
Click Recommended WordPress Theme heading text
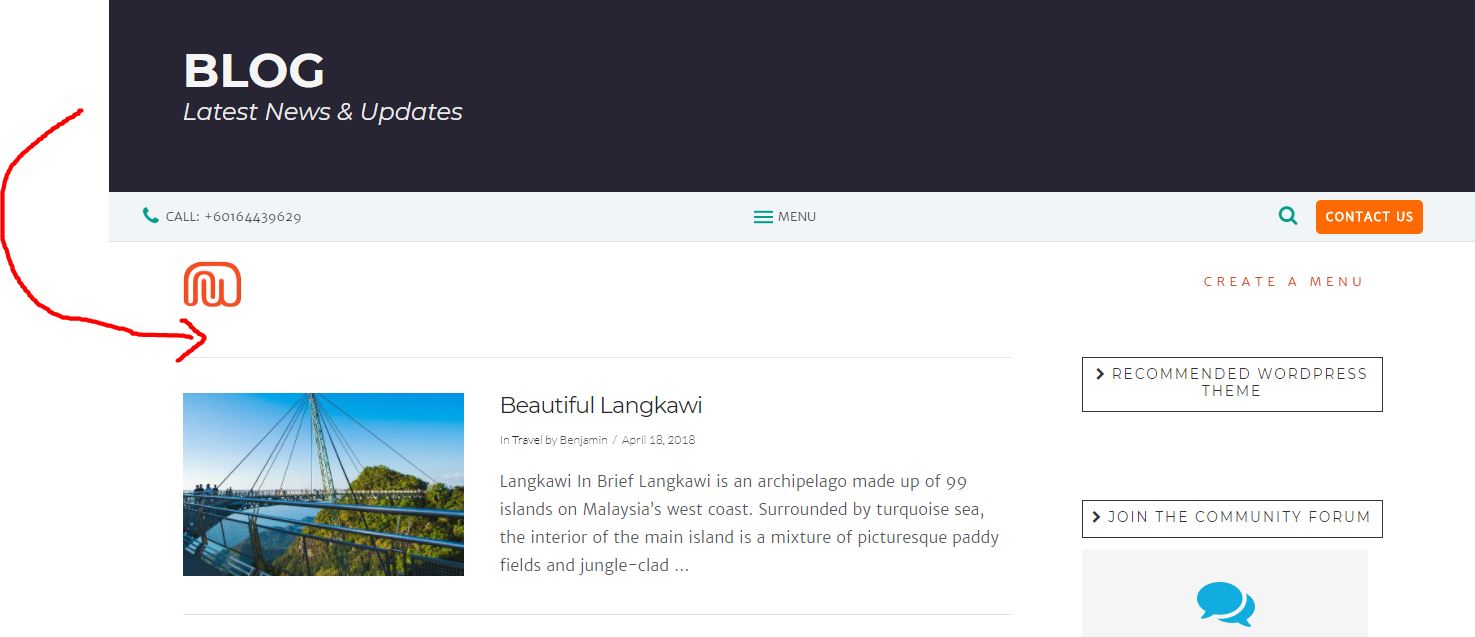(x=1238, y=382)
